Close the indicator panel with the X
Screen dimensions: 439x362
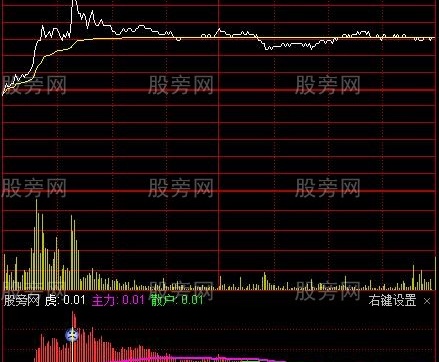(x=427, y=301)
